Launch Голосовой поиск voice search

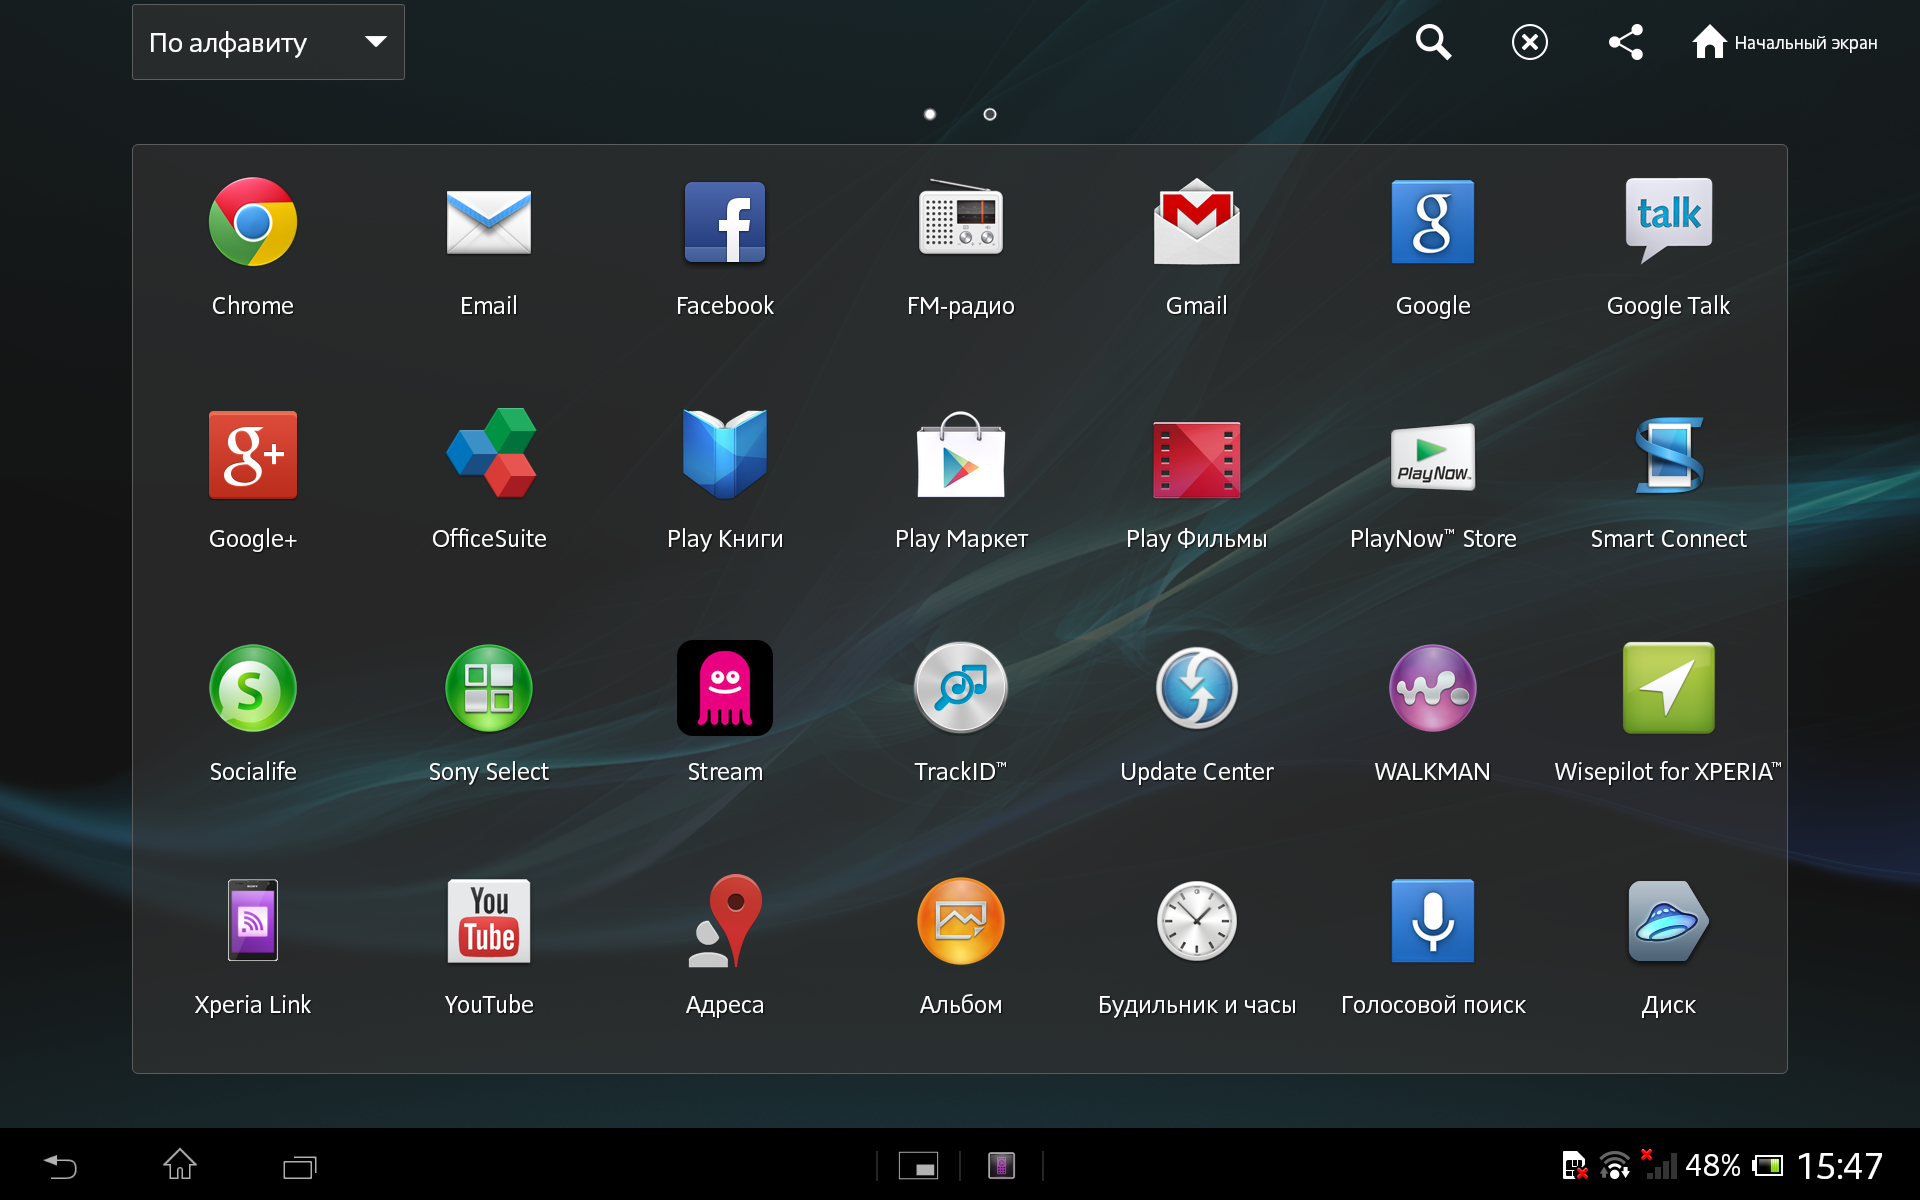click(1433, 921)
